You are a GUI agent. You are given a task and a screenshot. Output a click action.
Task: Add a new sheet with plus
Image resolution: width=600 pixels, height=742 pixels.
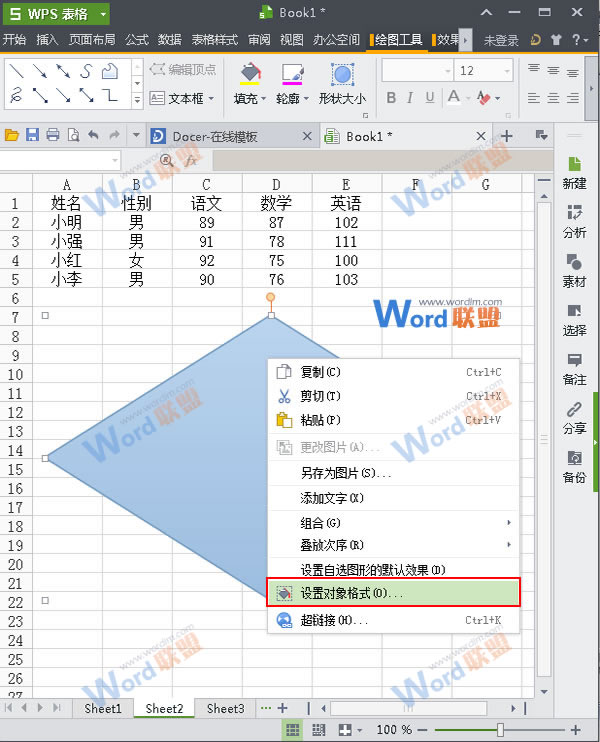pyautogui.click(x=282, y=708)
